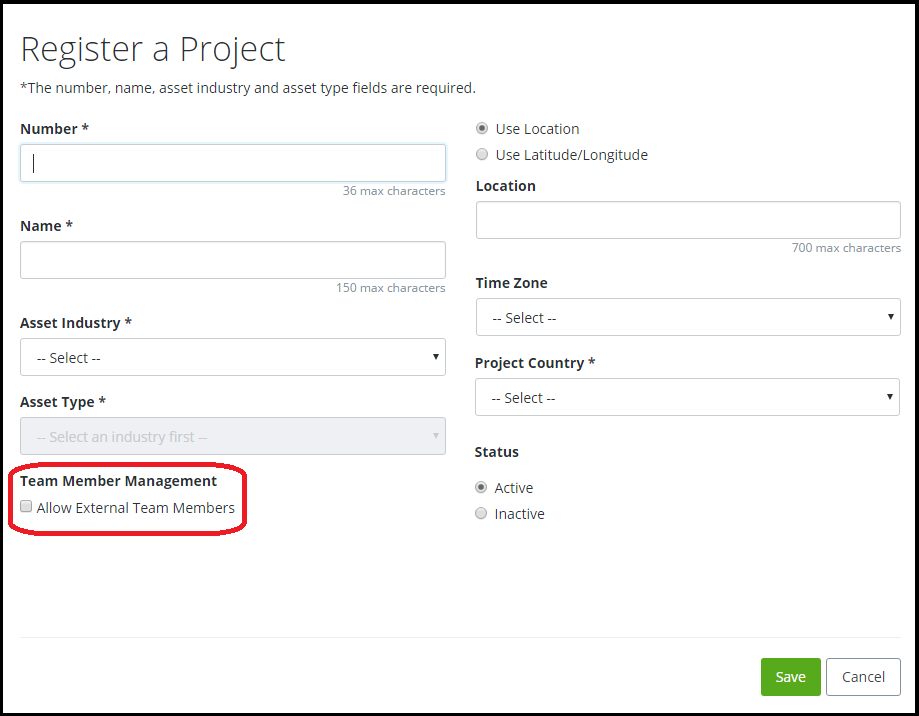Viewport: 919px width, 716px height.
Task: Click the Inactive status label
Action: [519, 514]
